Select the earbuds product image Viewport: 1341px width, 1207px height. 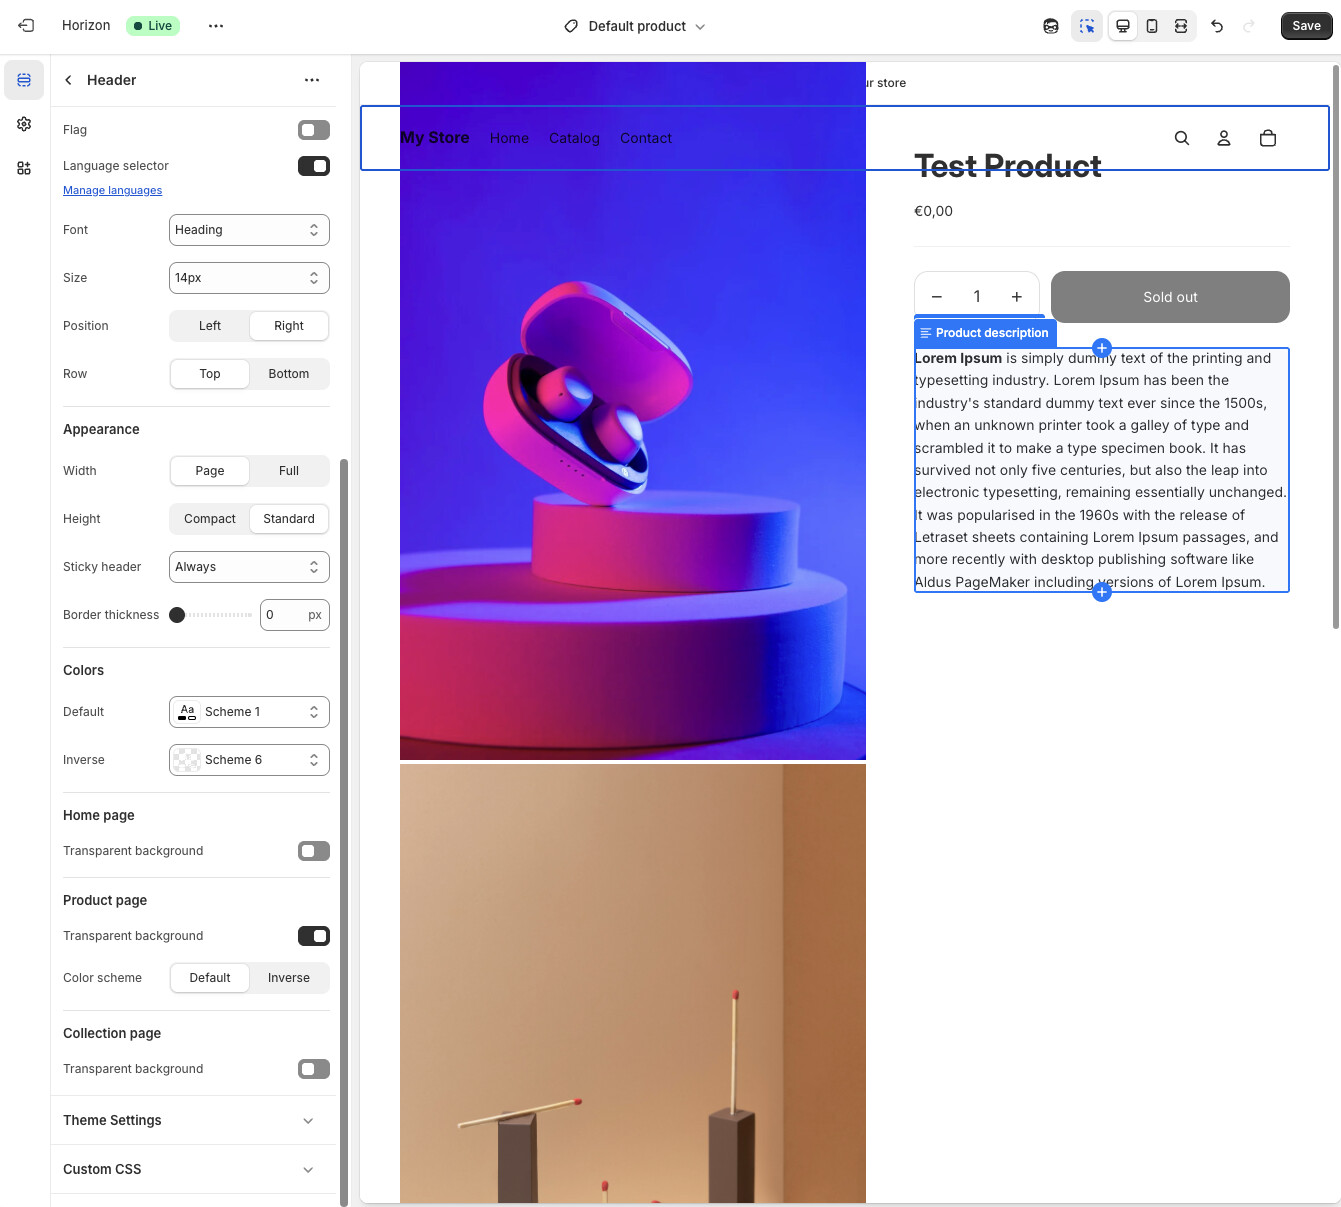pyautogui.click(x=633, y=411)
